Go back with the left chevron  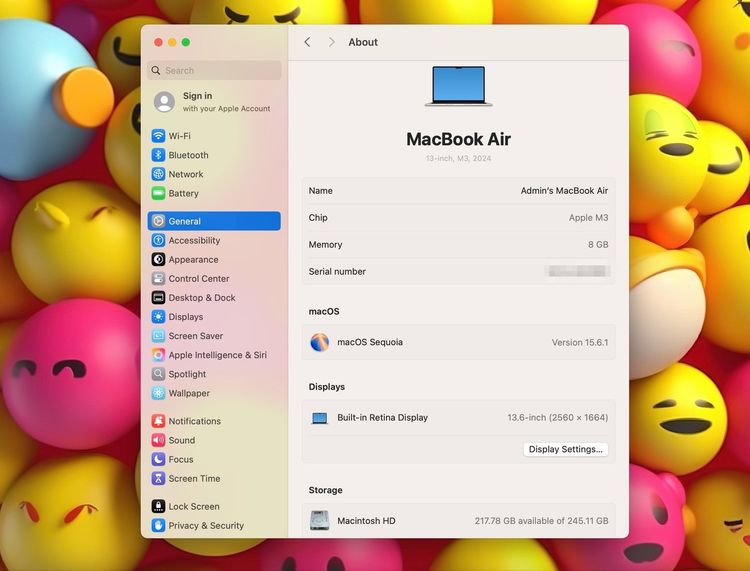[x=308, y=42]
